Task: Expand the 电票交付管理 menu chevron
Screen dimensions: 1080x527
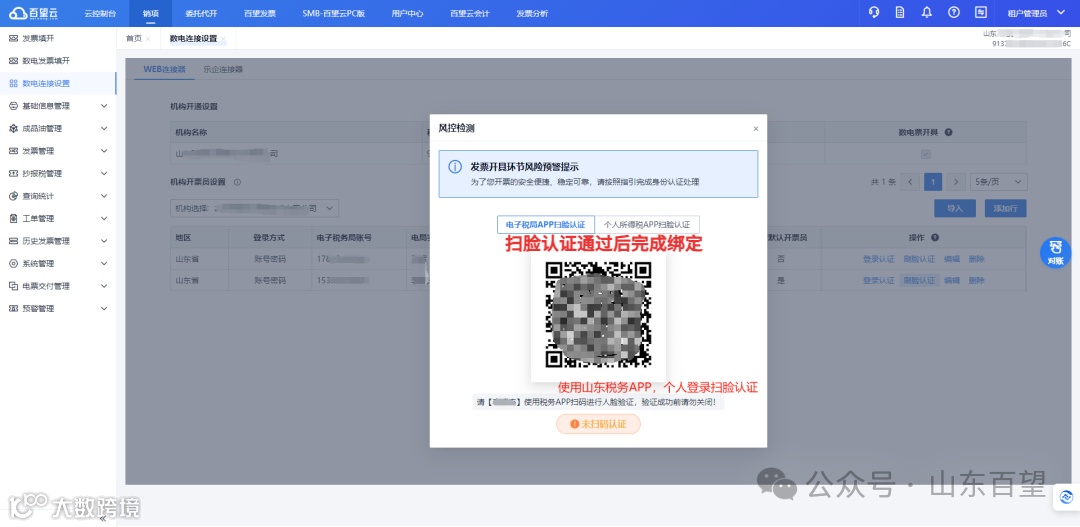Action: tap(104, 286)
